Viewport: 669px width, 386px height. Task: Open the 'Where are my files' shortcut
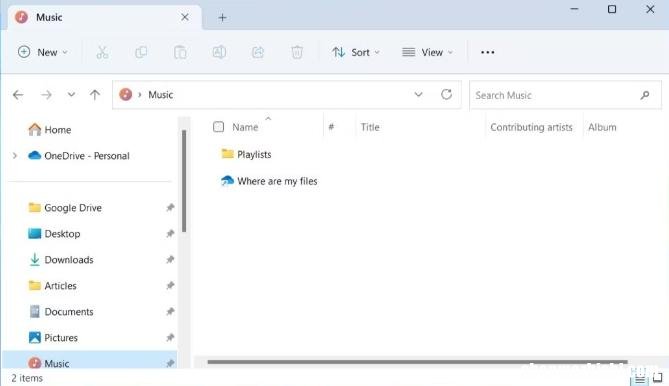pyautogui.click(x=269, y=181)
